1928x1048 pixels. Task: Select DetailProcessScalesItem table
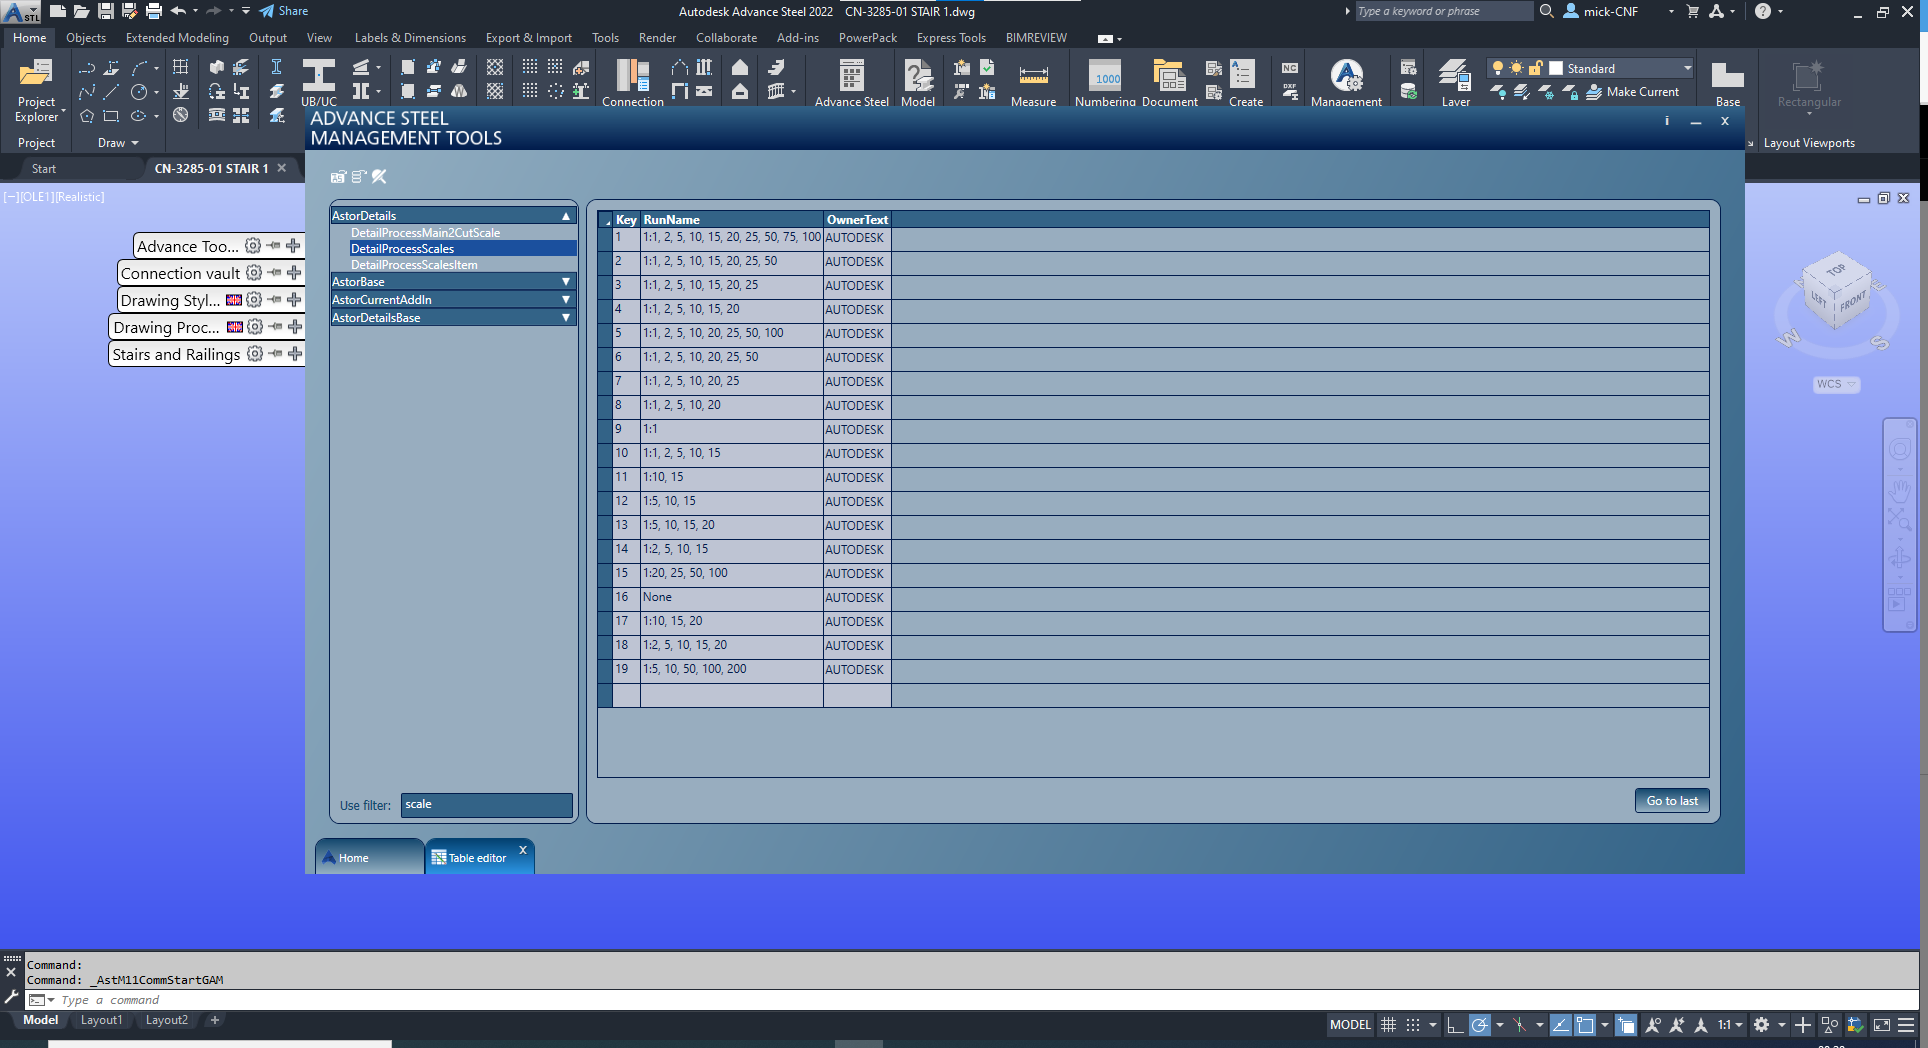[414, 265]
